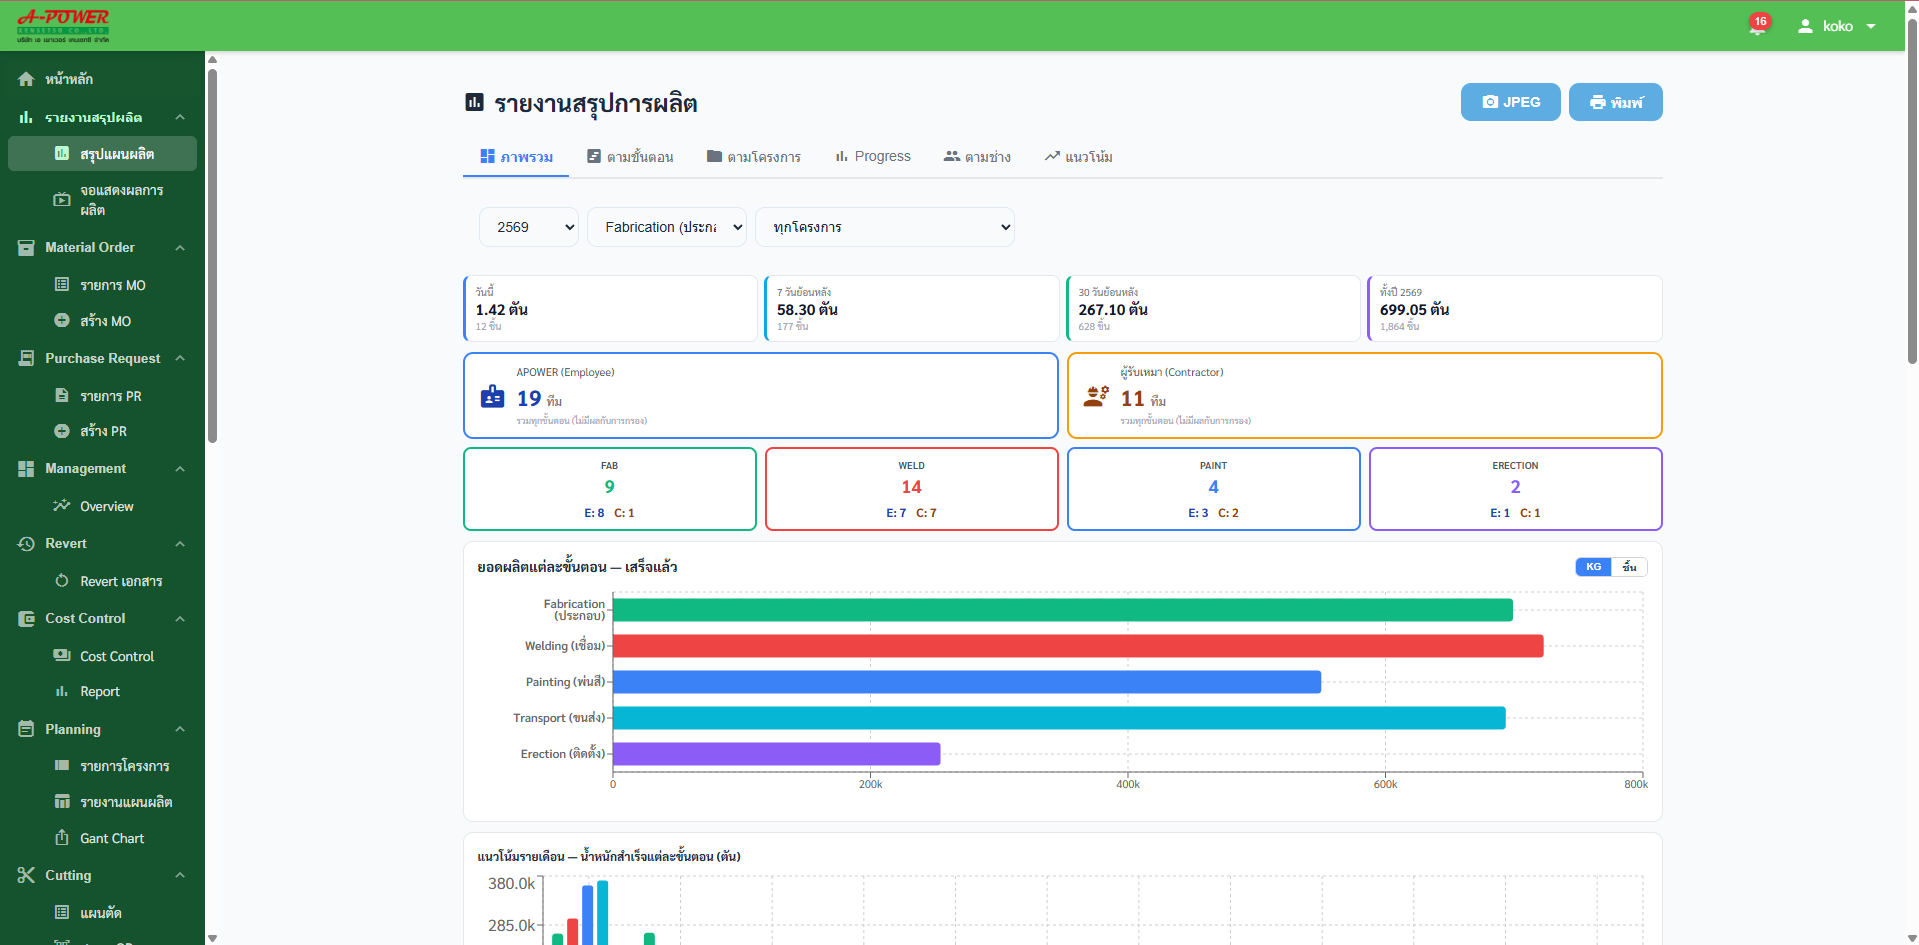Click the พิมพ์ print button

click(x=1615, y=102)
